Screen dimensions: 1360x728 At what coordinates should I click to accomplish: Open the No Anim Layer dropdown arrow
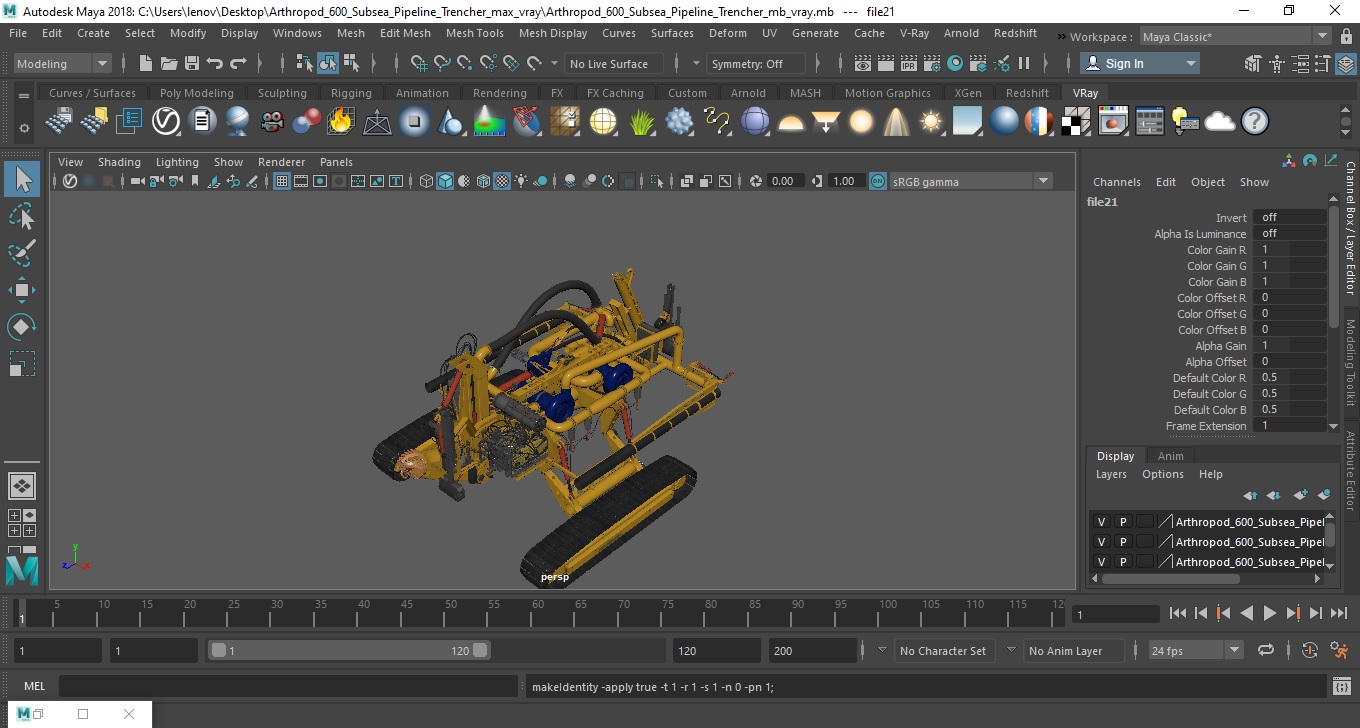1011,650
